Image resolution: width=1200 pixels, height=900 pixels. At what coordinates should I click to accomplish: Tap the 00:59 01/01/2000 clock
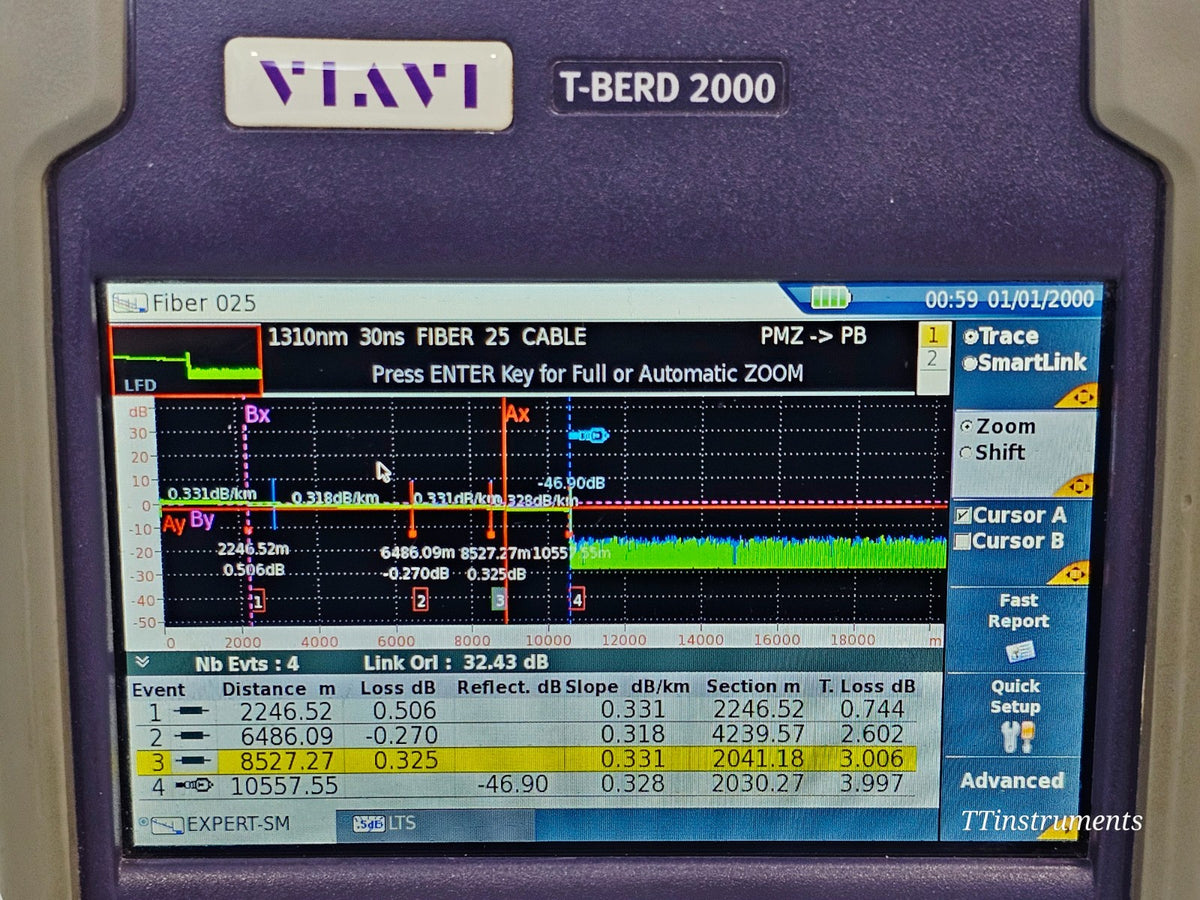click(x=1009, y=299)
